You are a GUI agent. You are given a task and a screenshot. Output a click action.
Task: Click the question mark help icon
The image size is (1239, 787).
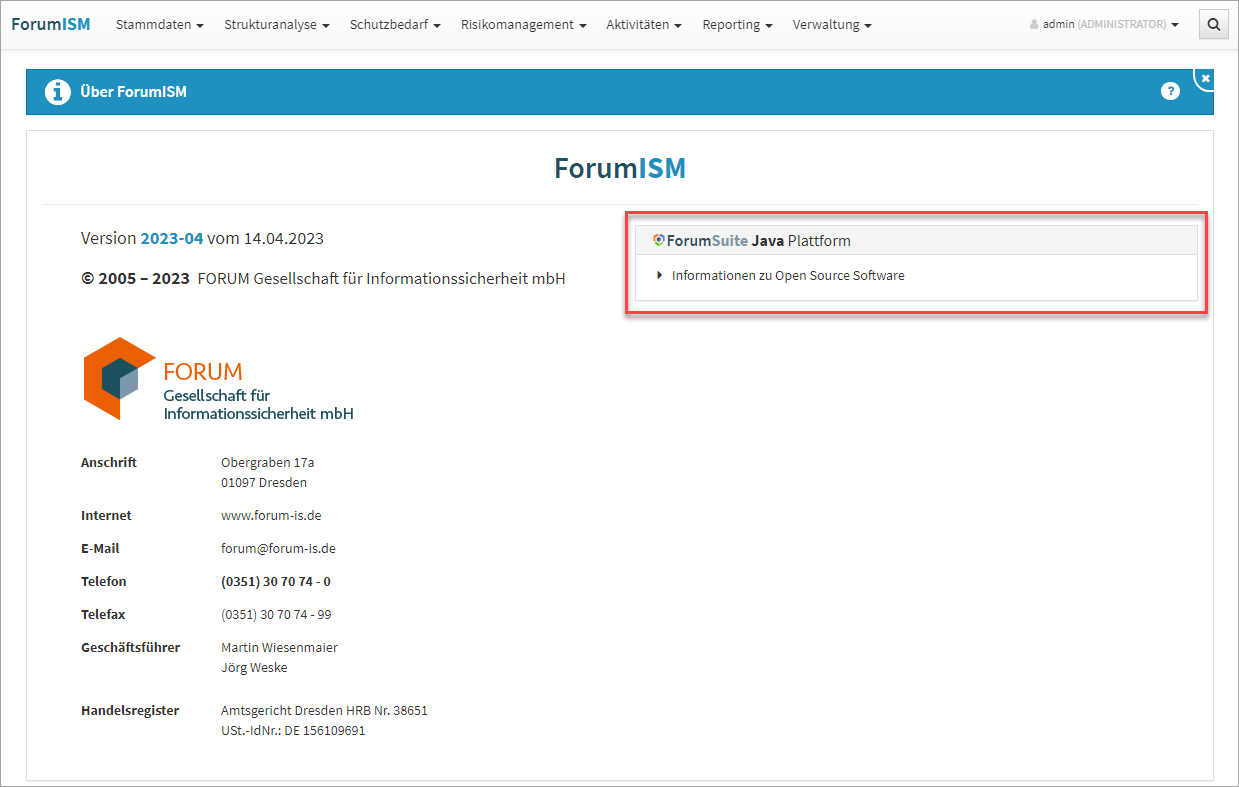[x=1170, y=91]
